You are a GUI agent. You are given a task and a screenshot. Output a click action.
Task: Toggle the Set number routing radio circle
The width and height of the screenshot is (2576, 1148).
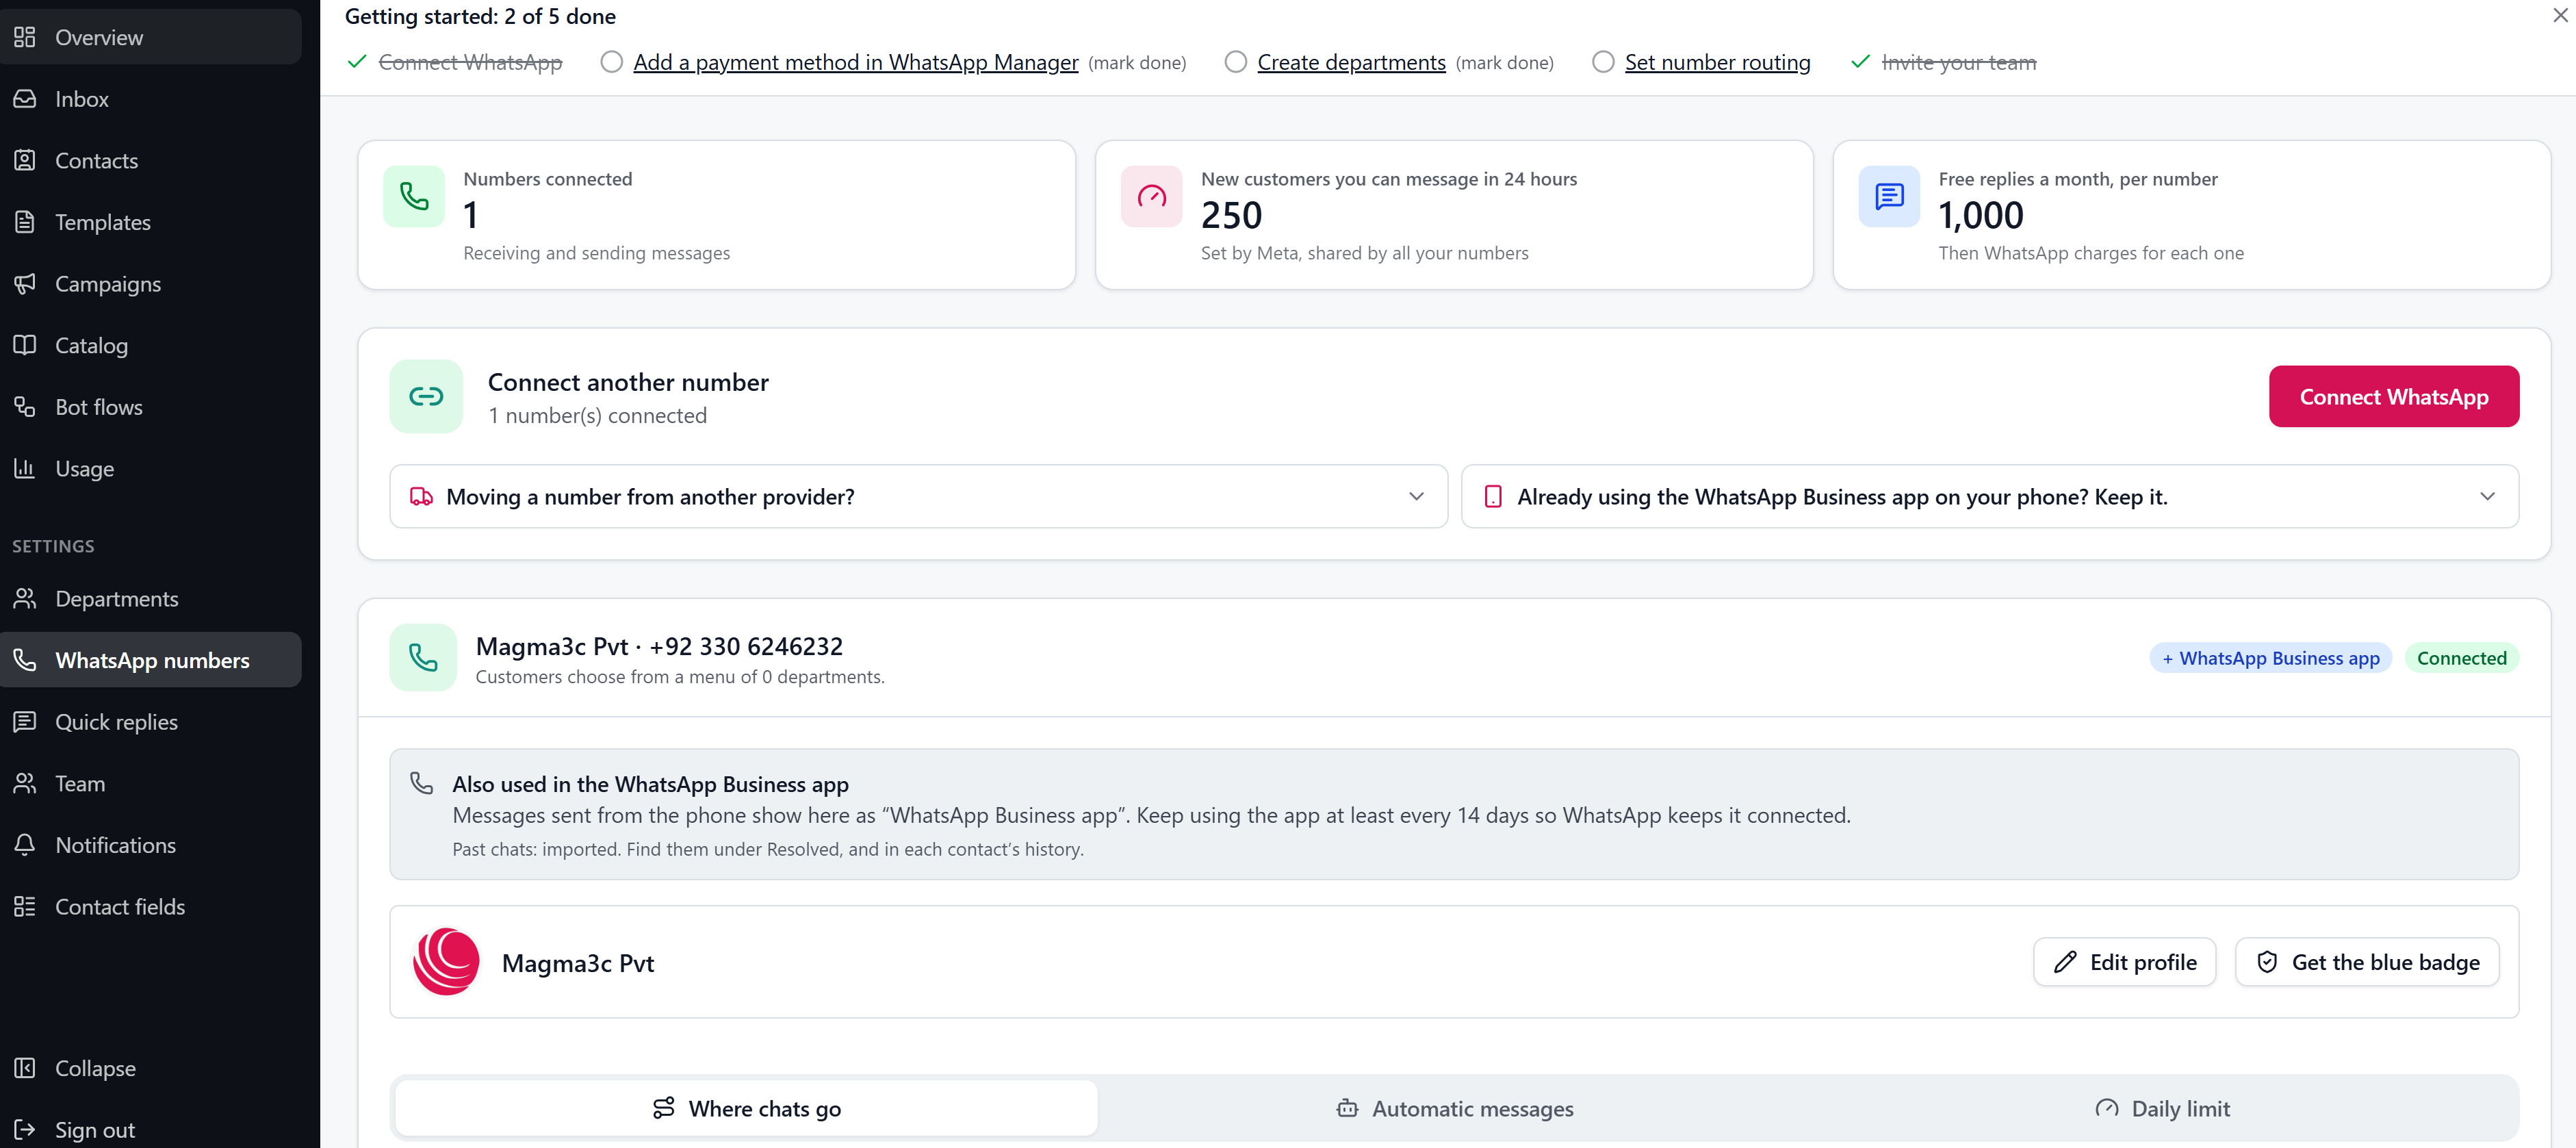[x=1603, y=62]
